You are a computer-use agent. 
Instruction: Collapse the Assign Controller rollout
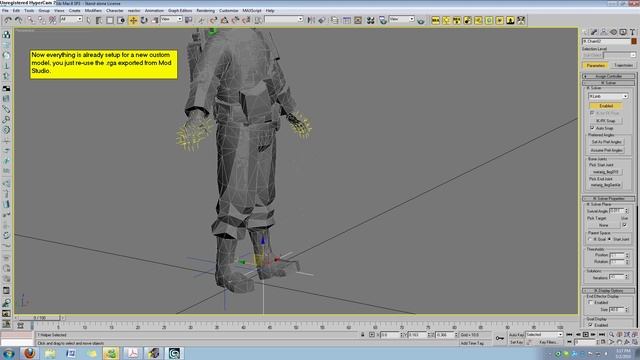(609, 76)
